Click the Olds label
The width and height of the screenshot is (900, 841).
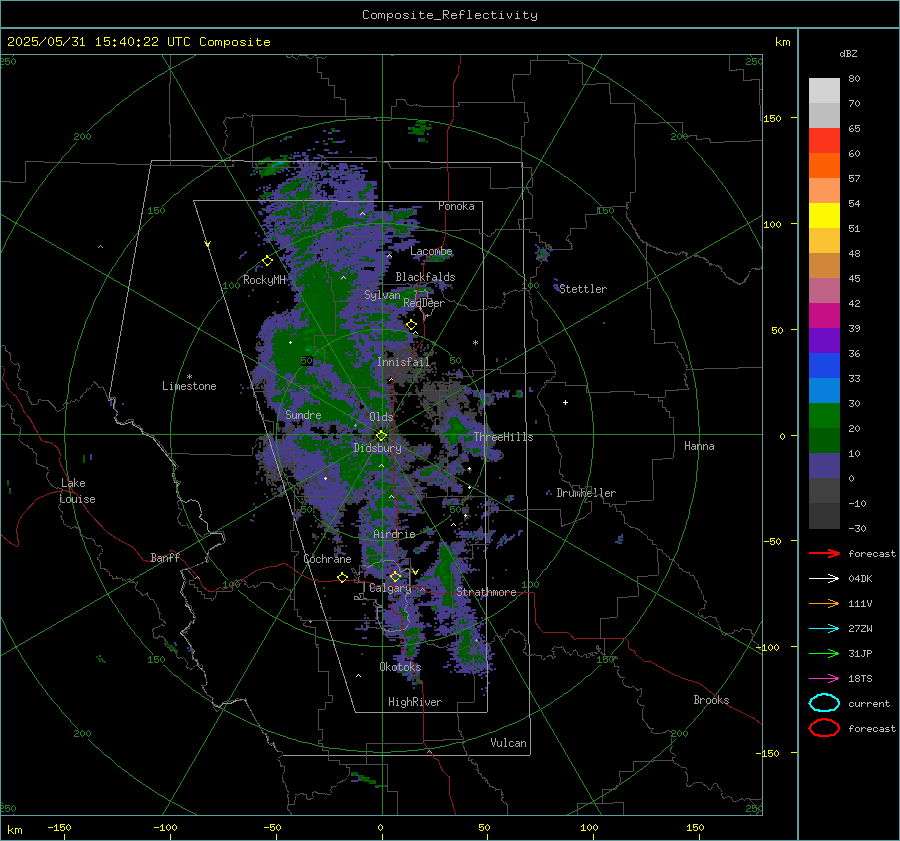(x=381, y=417)
